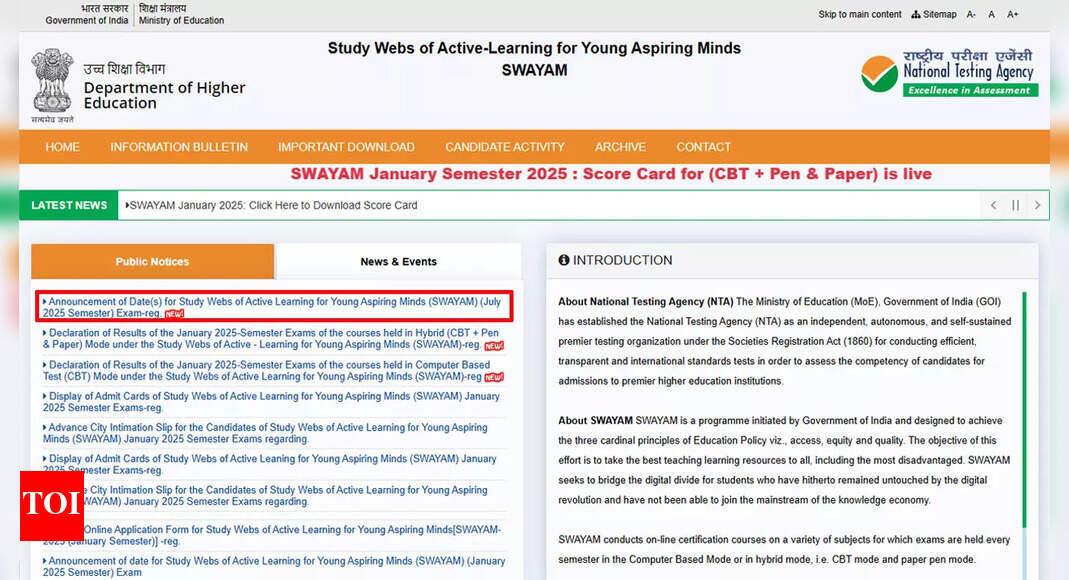Image resolution: width=1069 pixels, height=580 pixels.
Task: Open IMPORTANT DOWNLOAD menu
Action: 346,147
